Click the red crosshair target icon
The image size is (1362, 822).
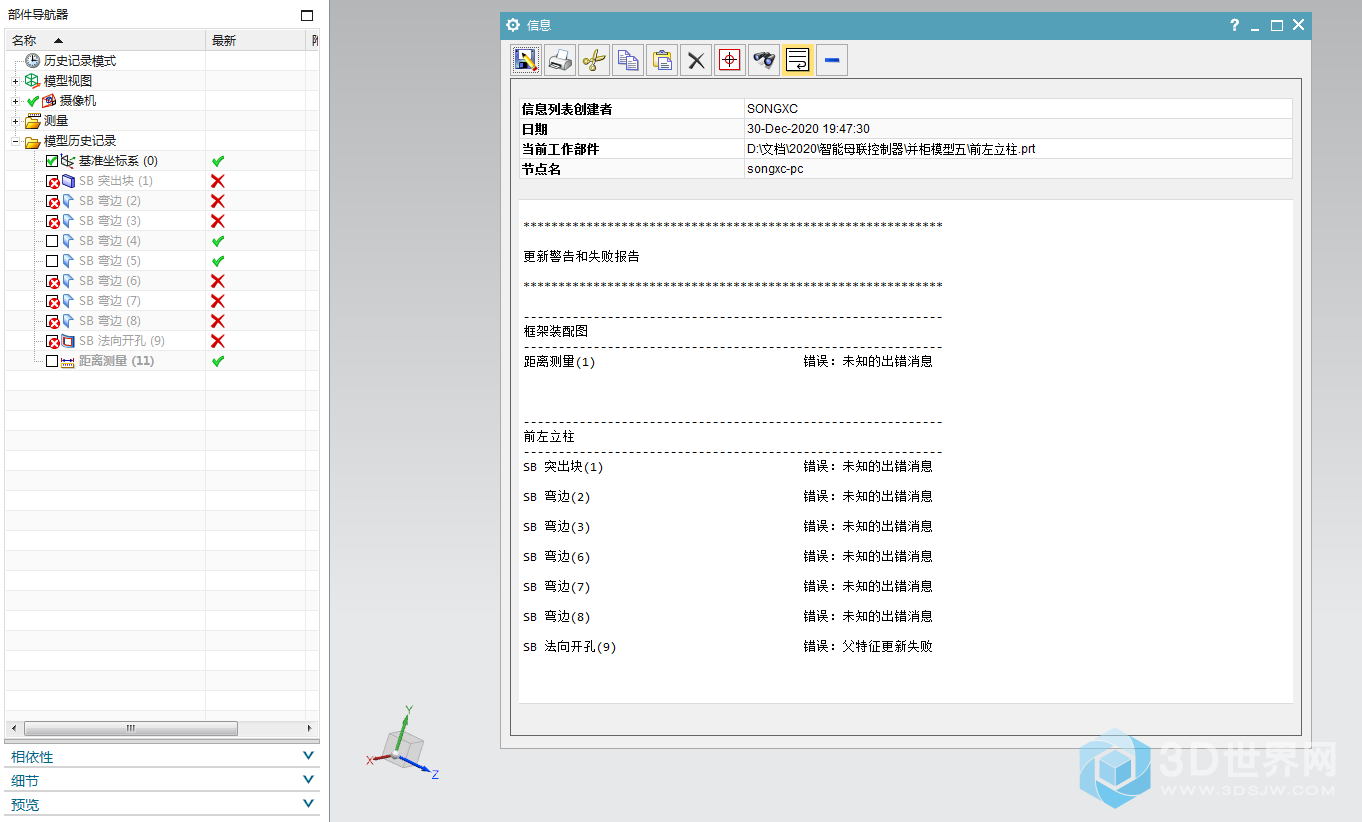coord(730,60)
